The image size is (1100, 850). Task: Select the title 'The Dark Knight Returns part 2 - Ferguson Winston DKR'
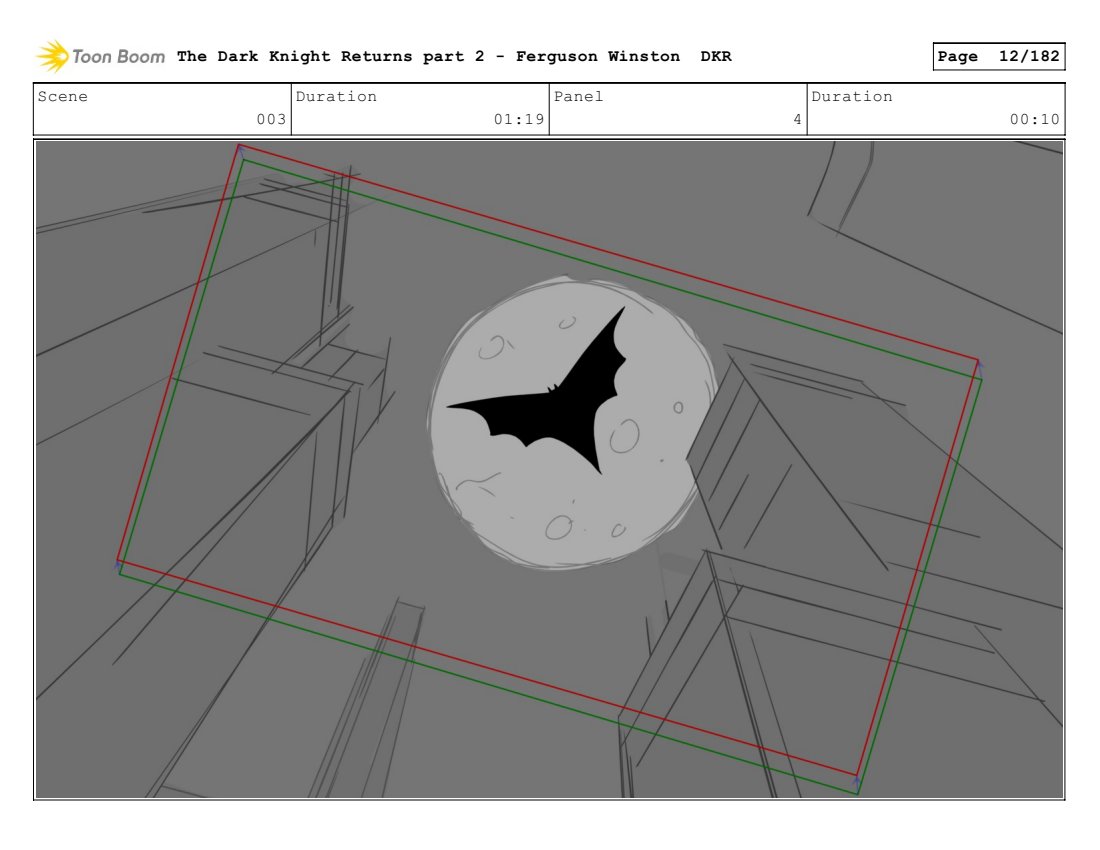coord(454,56)
